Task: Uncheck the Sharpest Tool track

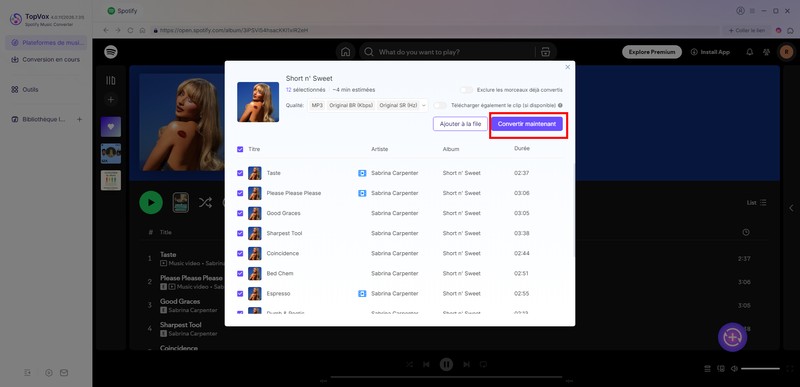Action: pyautogui.click(x=240, y=234)
